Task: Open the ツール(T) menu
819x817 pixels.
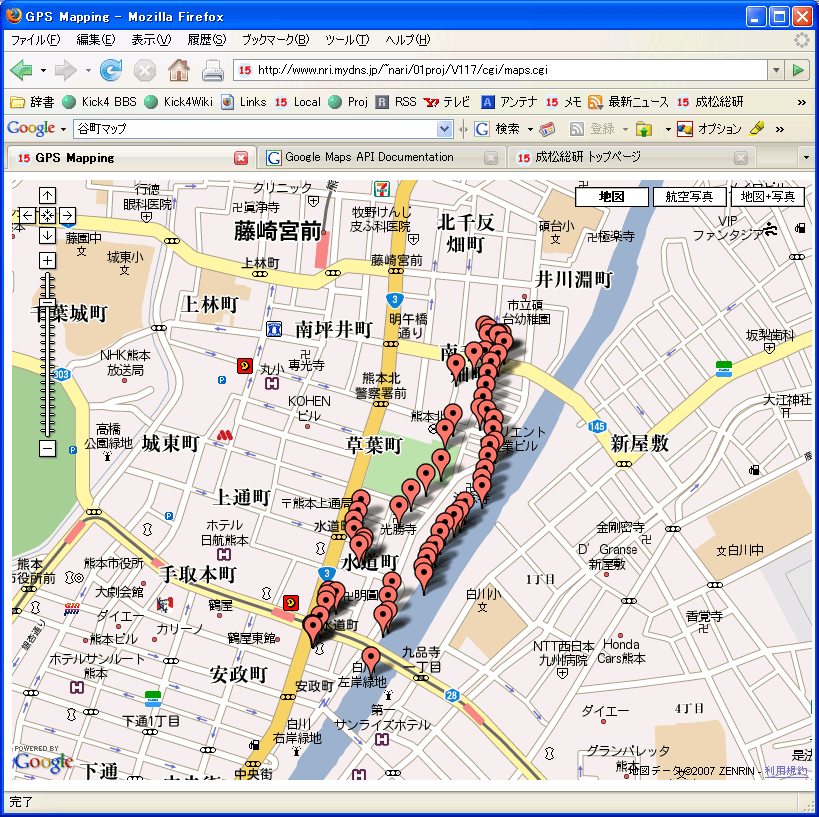Action: 347,40
